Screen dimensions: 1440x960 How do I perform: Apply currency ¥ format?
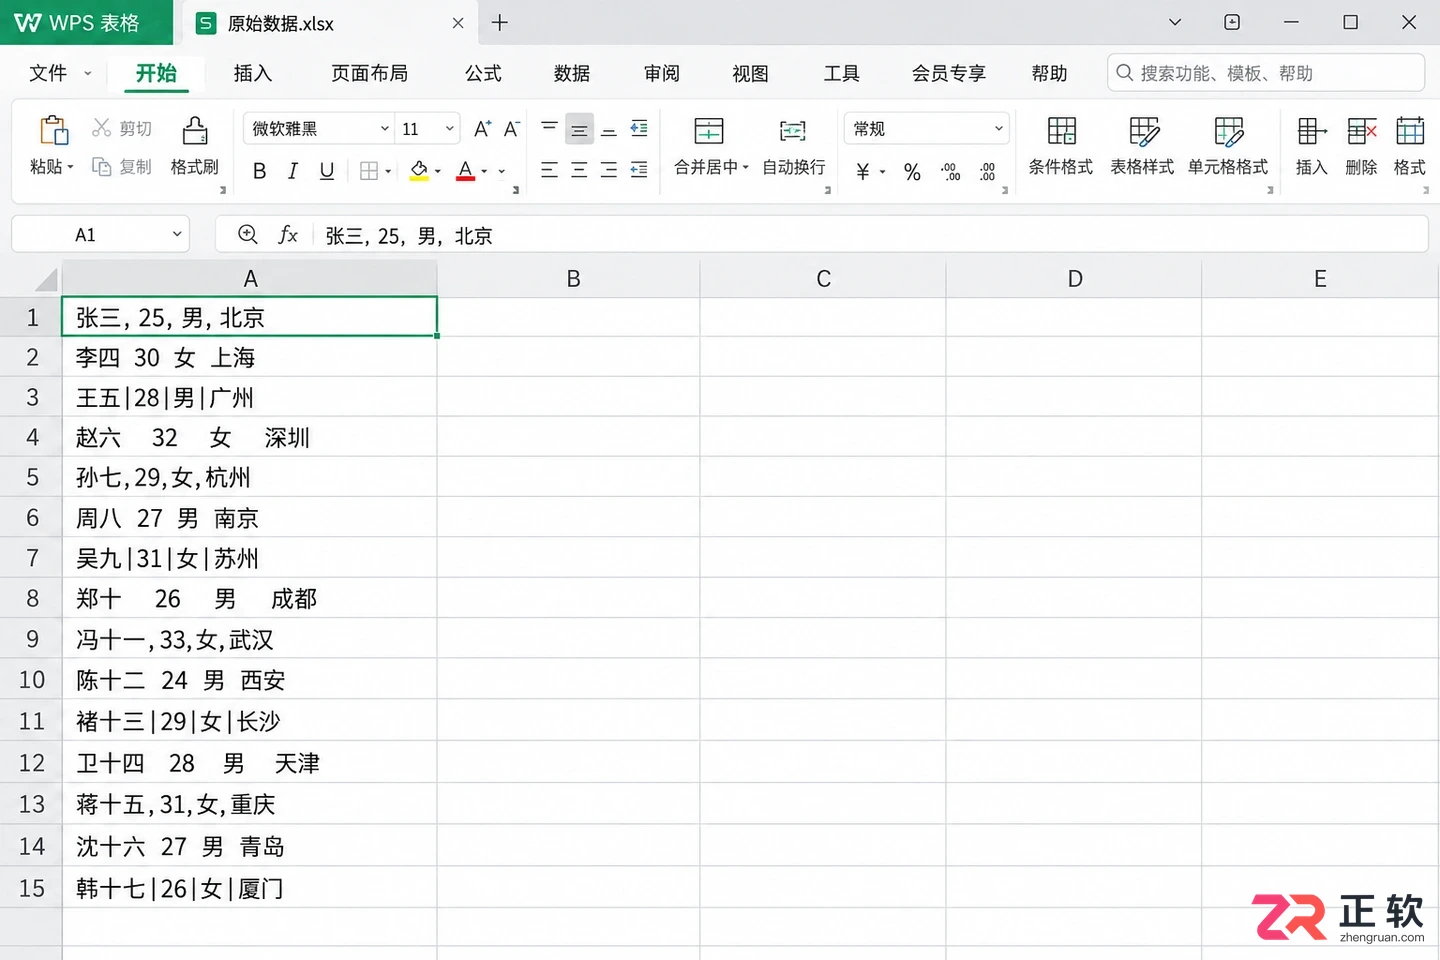point(862,172)
